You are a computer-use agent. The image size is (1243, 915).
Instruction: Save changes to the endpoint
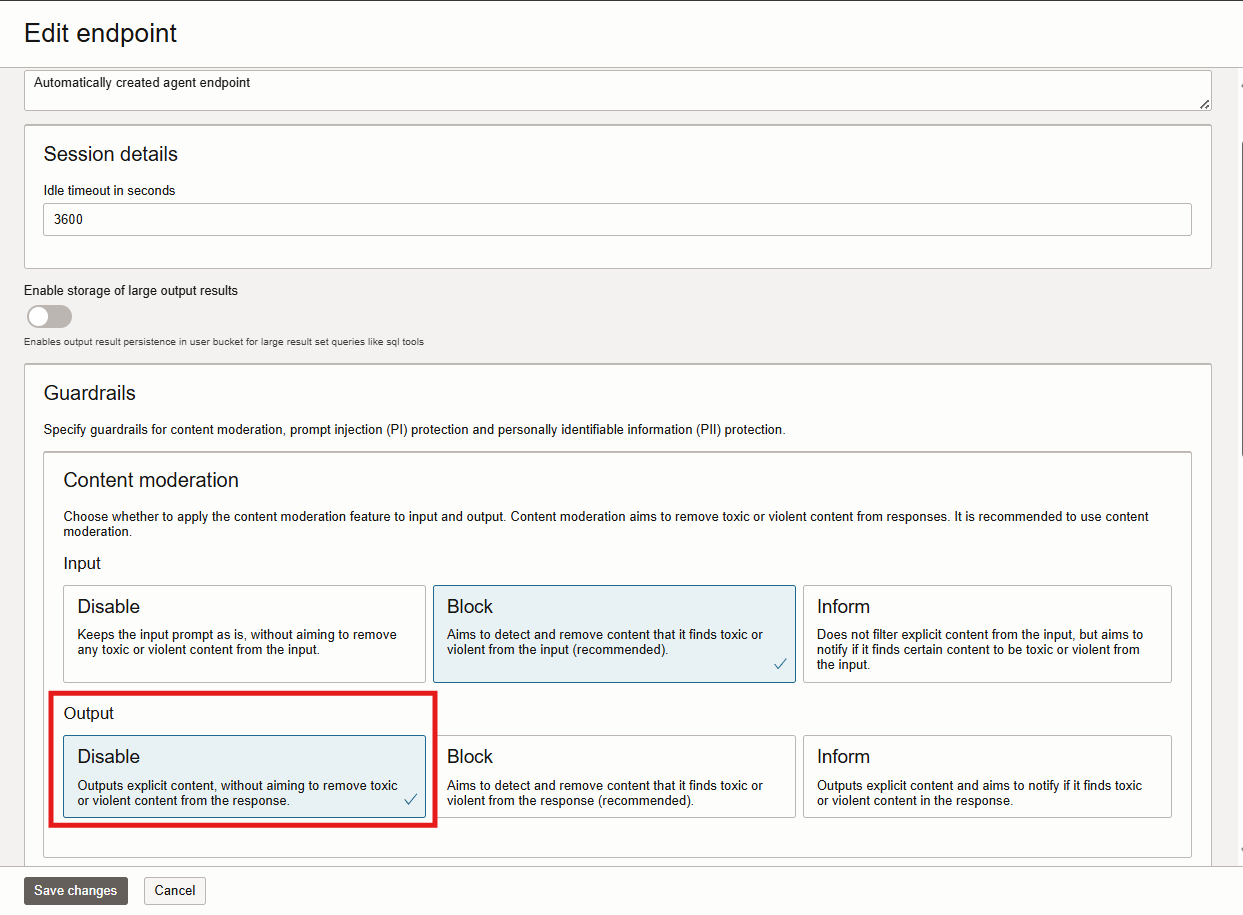(76, 890)
